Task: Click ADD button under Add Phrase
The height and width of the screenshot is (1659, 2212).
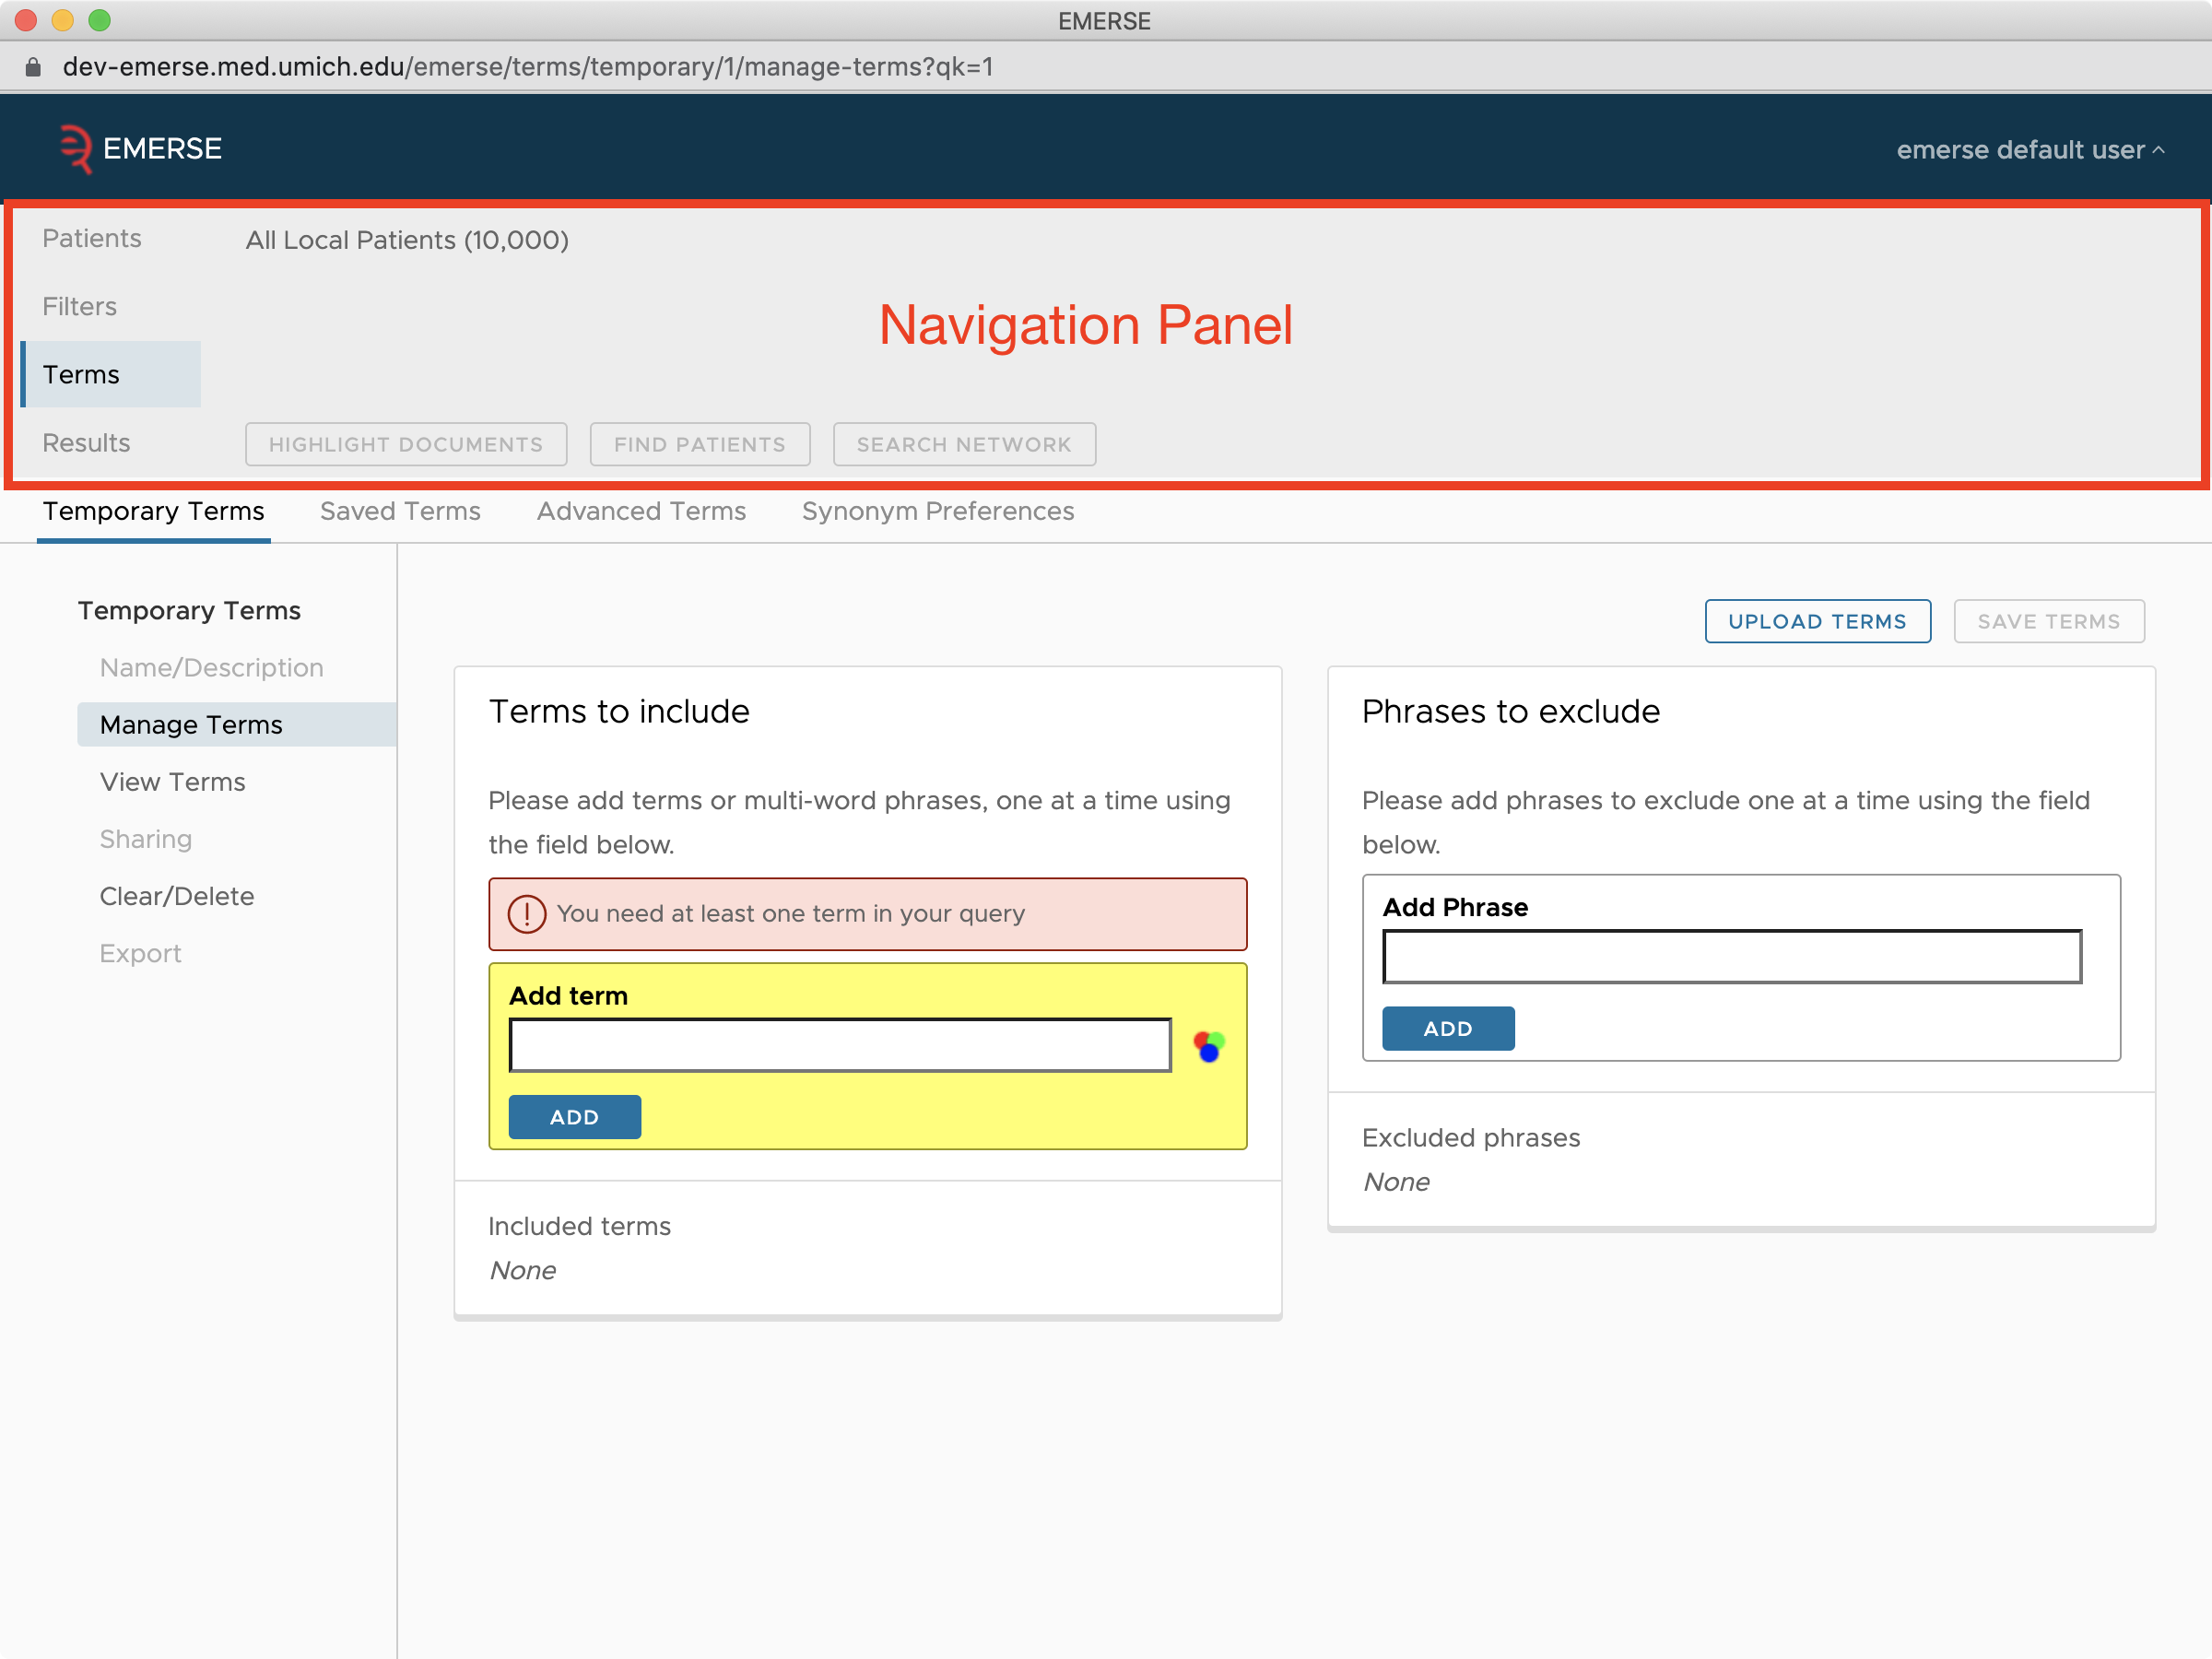Action: click(x=1447, y=1028)
